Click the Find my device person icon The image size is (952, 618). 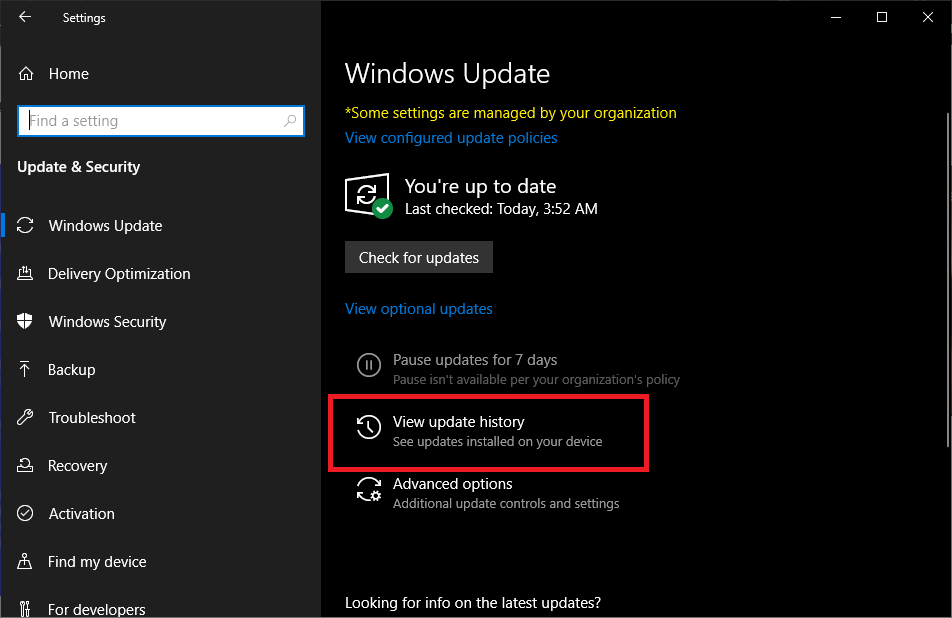(25, 561)
